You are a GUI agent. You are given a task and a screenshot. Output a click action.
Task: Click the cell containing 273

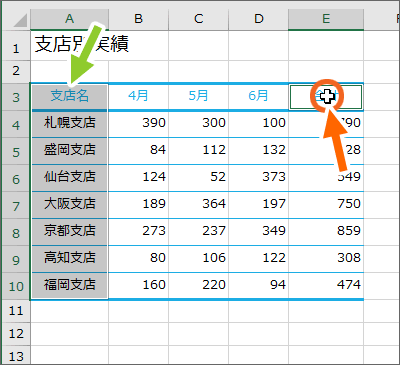138,232
